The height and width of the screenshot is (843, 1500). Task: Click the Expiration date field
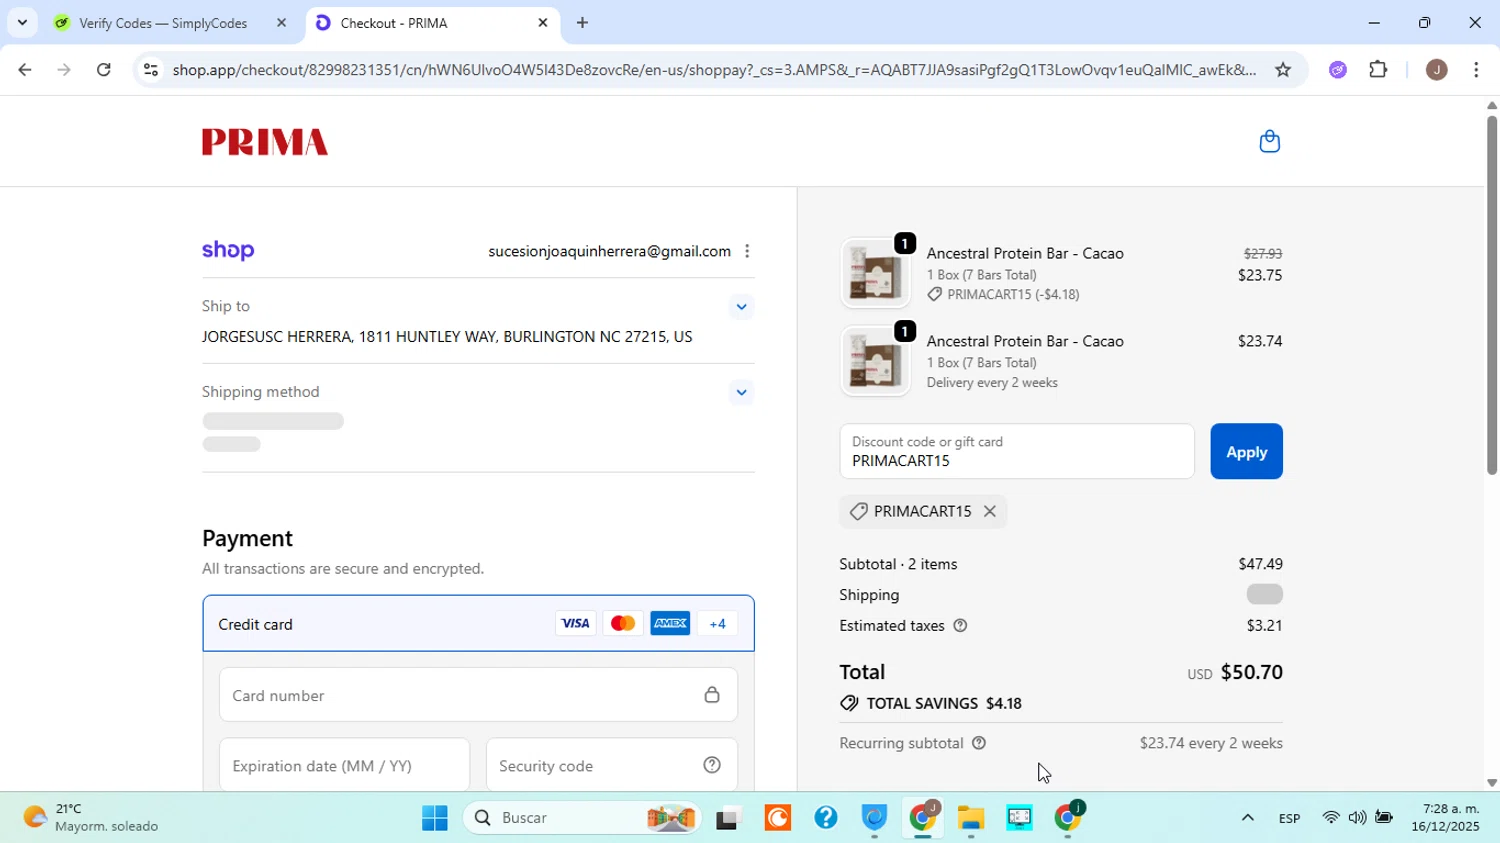coord(344,766)
